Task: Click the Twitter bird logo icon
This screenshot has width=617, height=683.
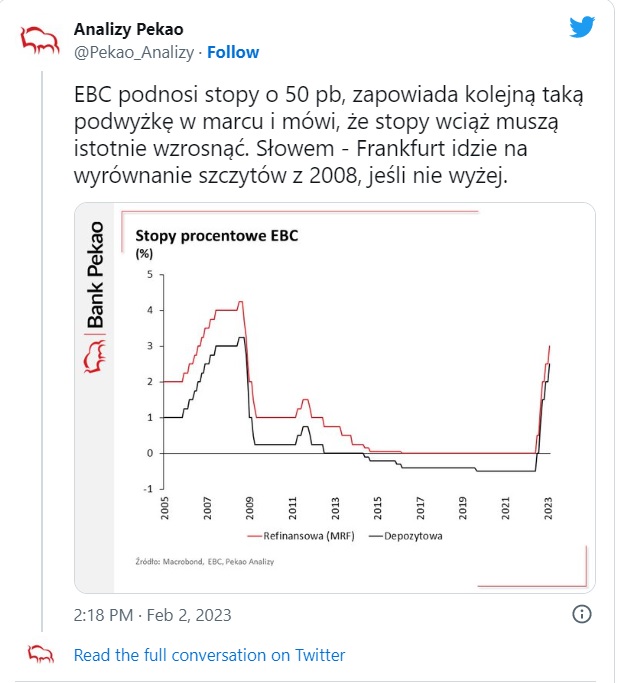Action: (x=582, y=27)
